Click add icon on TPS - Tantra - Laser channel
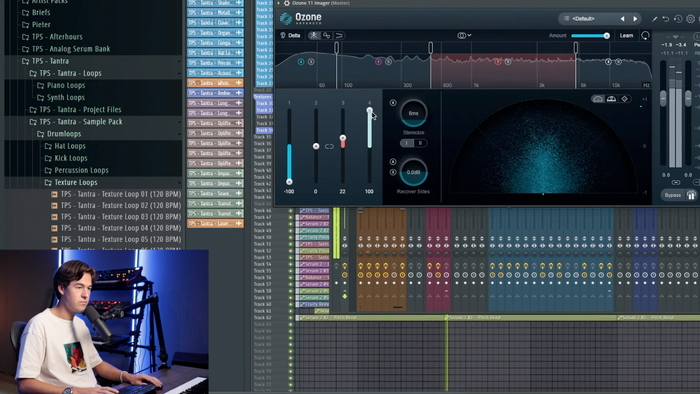The image size is (700, 394). pyautogui.click(x=239, y=223)
